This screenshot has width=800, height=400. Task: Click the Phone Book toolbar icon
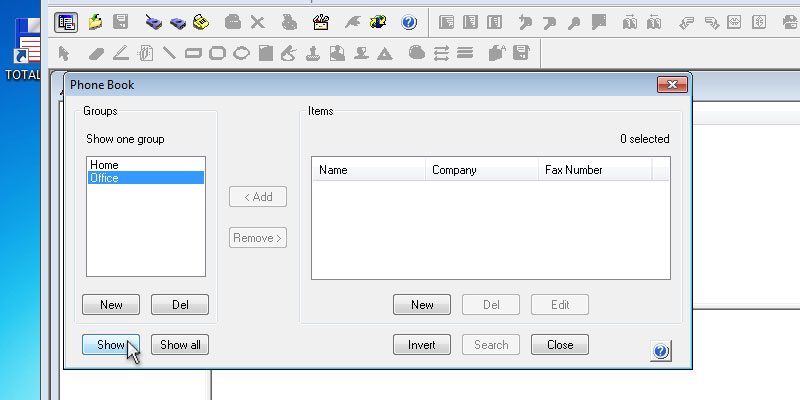point(67,21)
